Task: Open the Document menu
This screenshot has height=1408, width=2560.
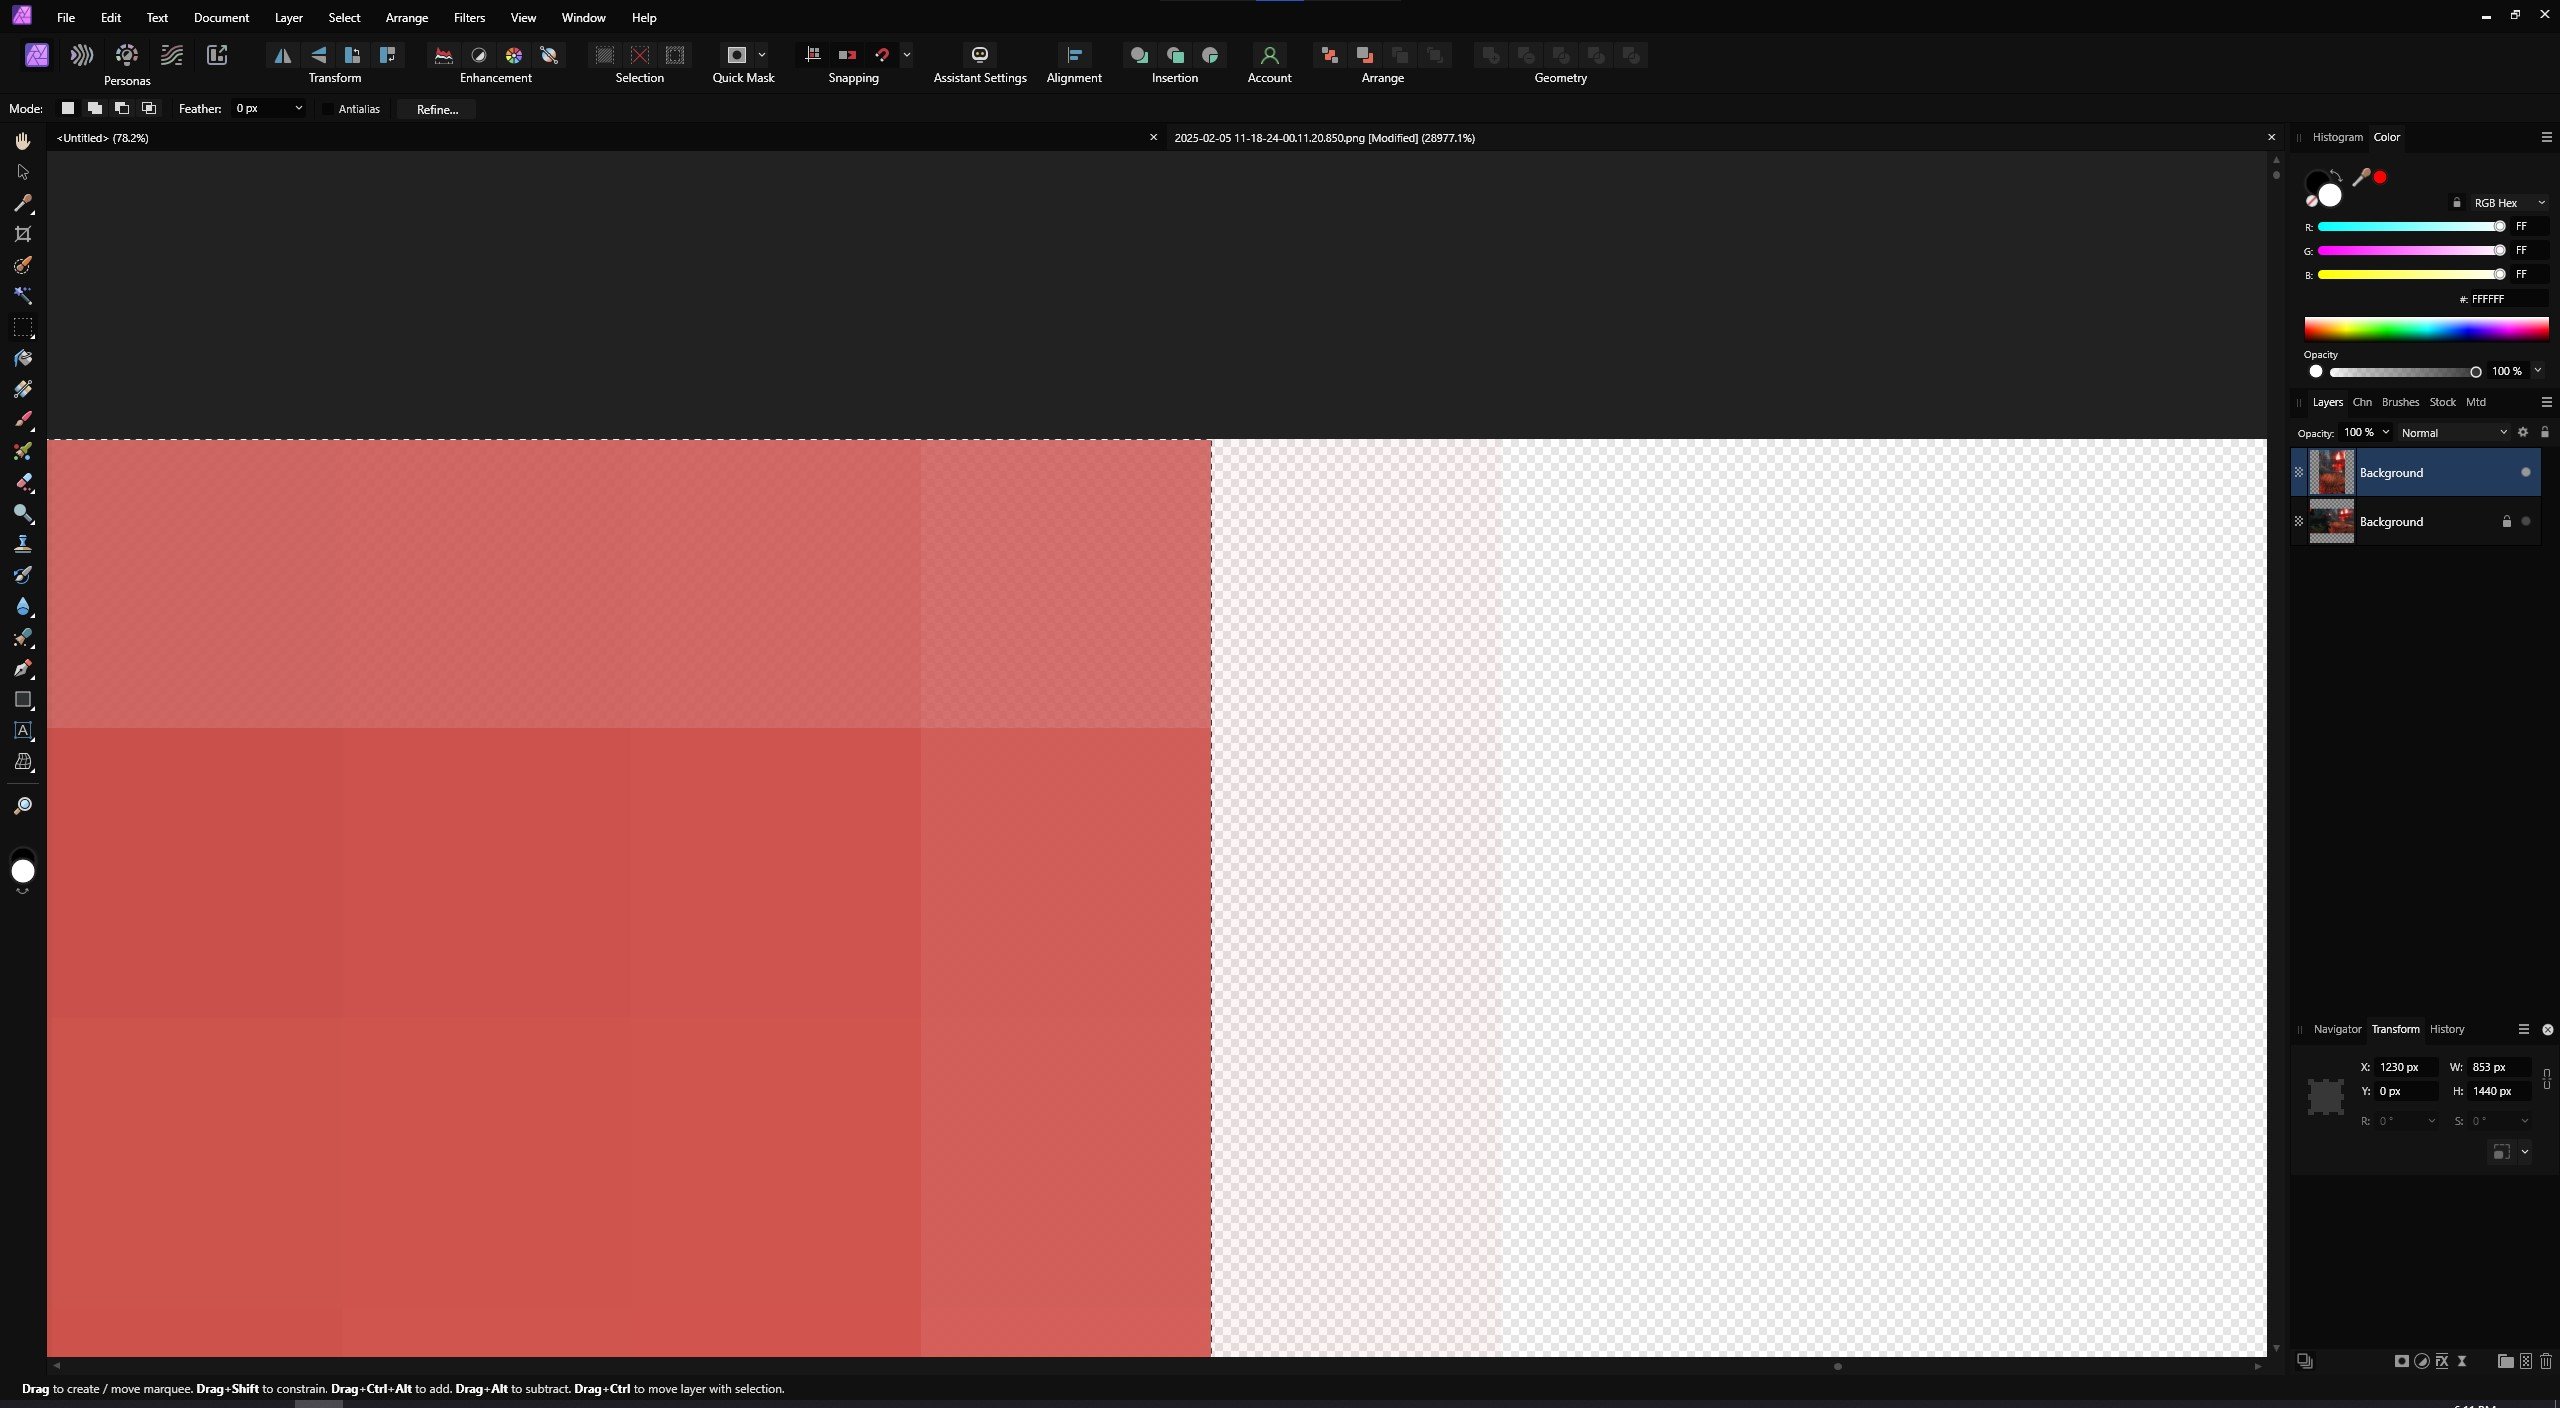Action: (x=221, y=17)
